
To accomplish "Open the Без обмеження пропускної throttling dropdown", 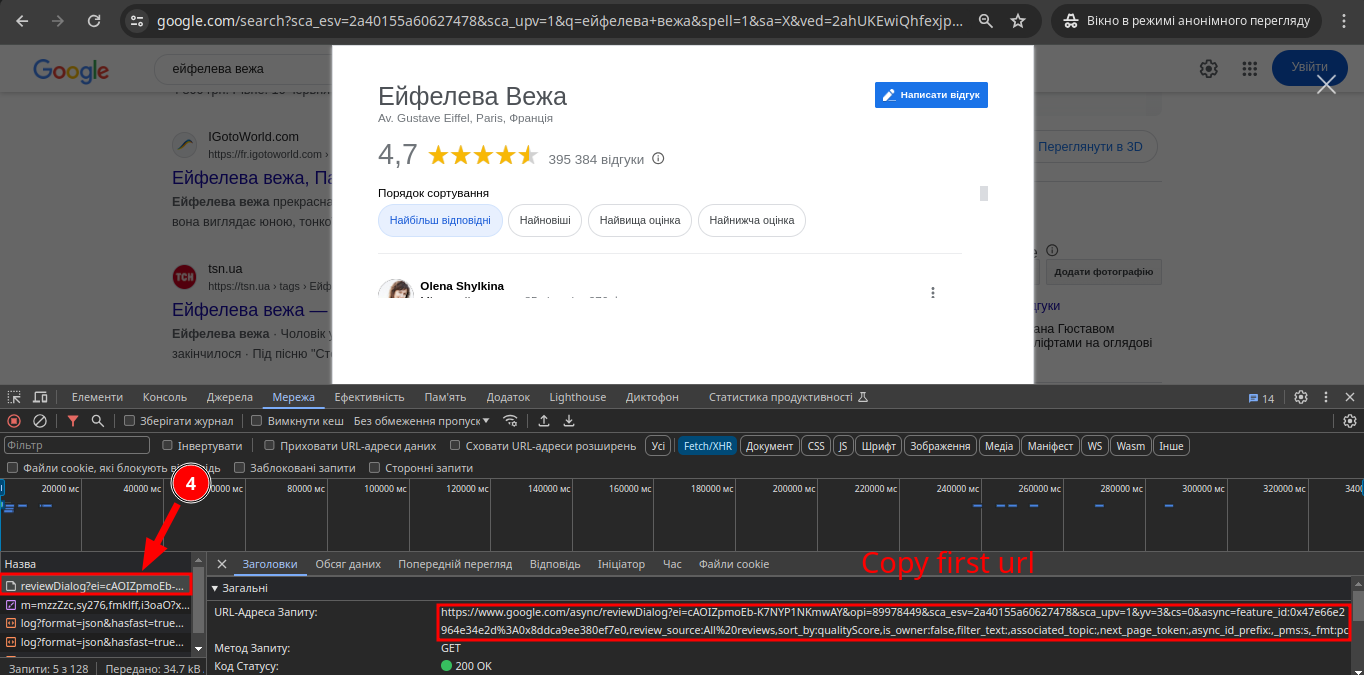I will [x=421, y=421].
